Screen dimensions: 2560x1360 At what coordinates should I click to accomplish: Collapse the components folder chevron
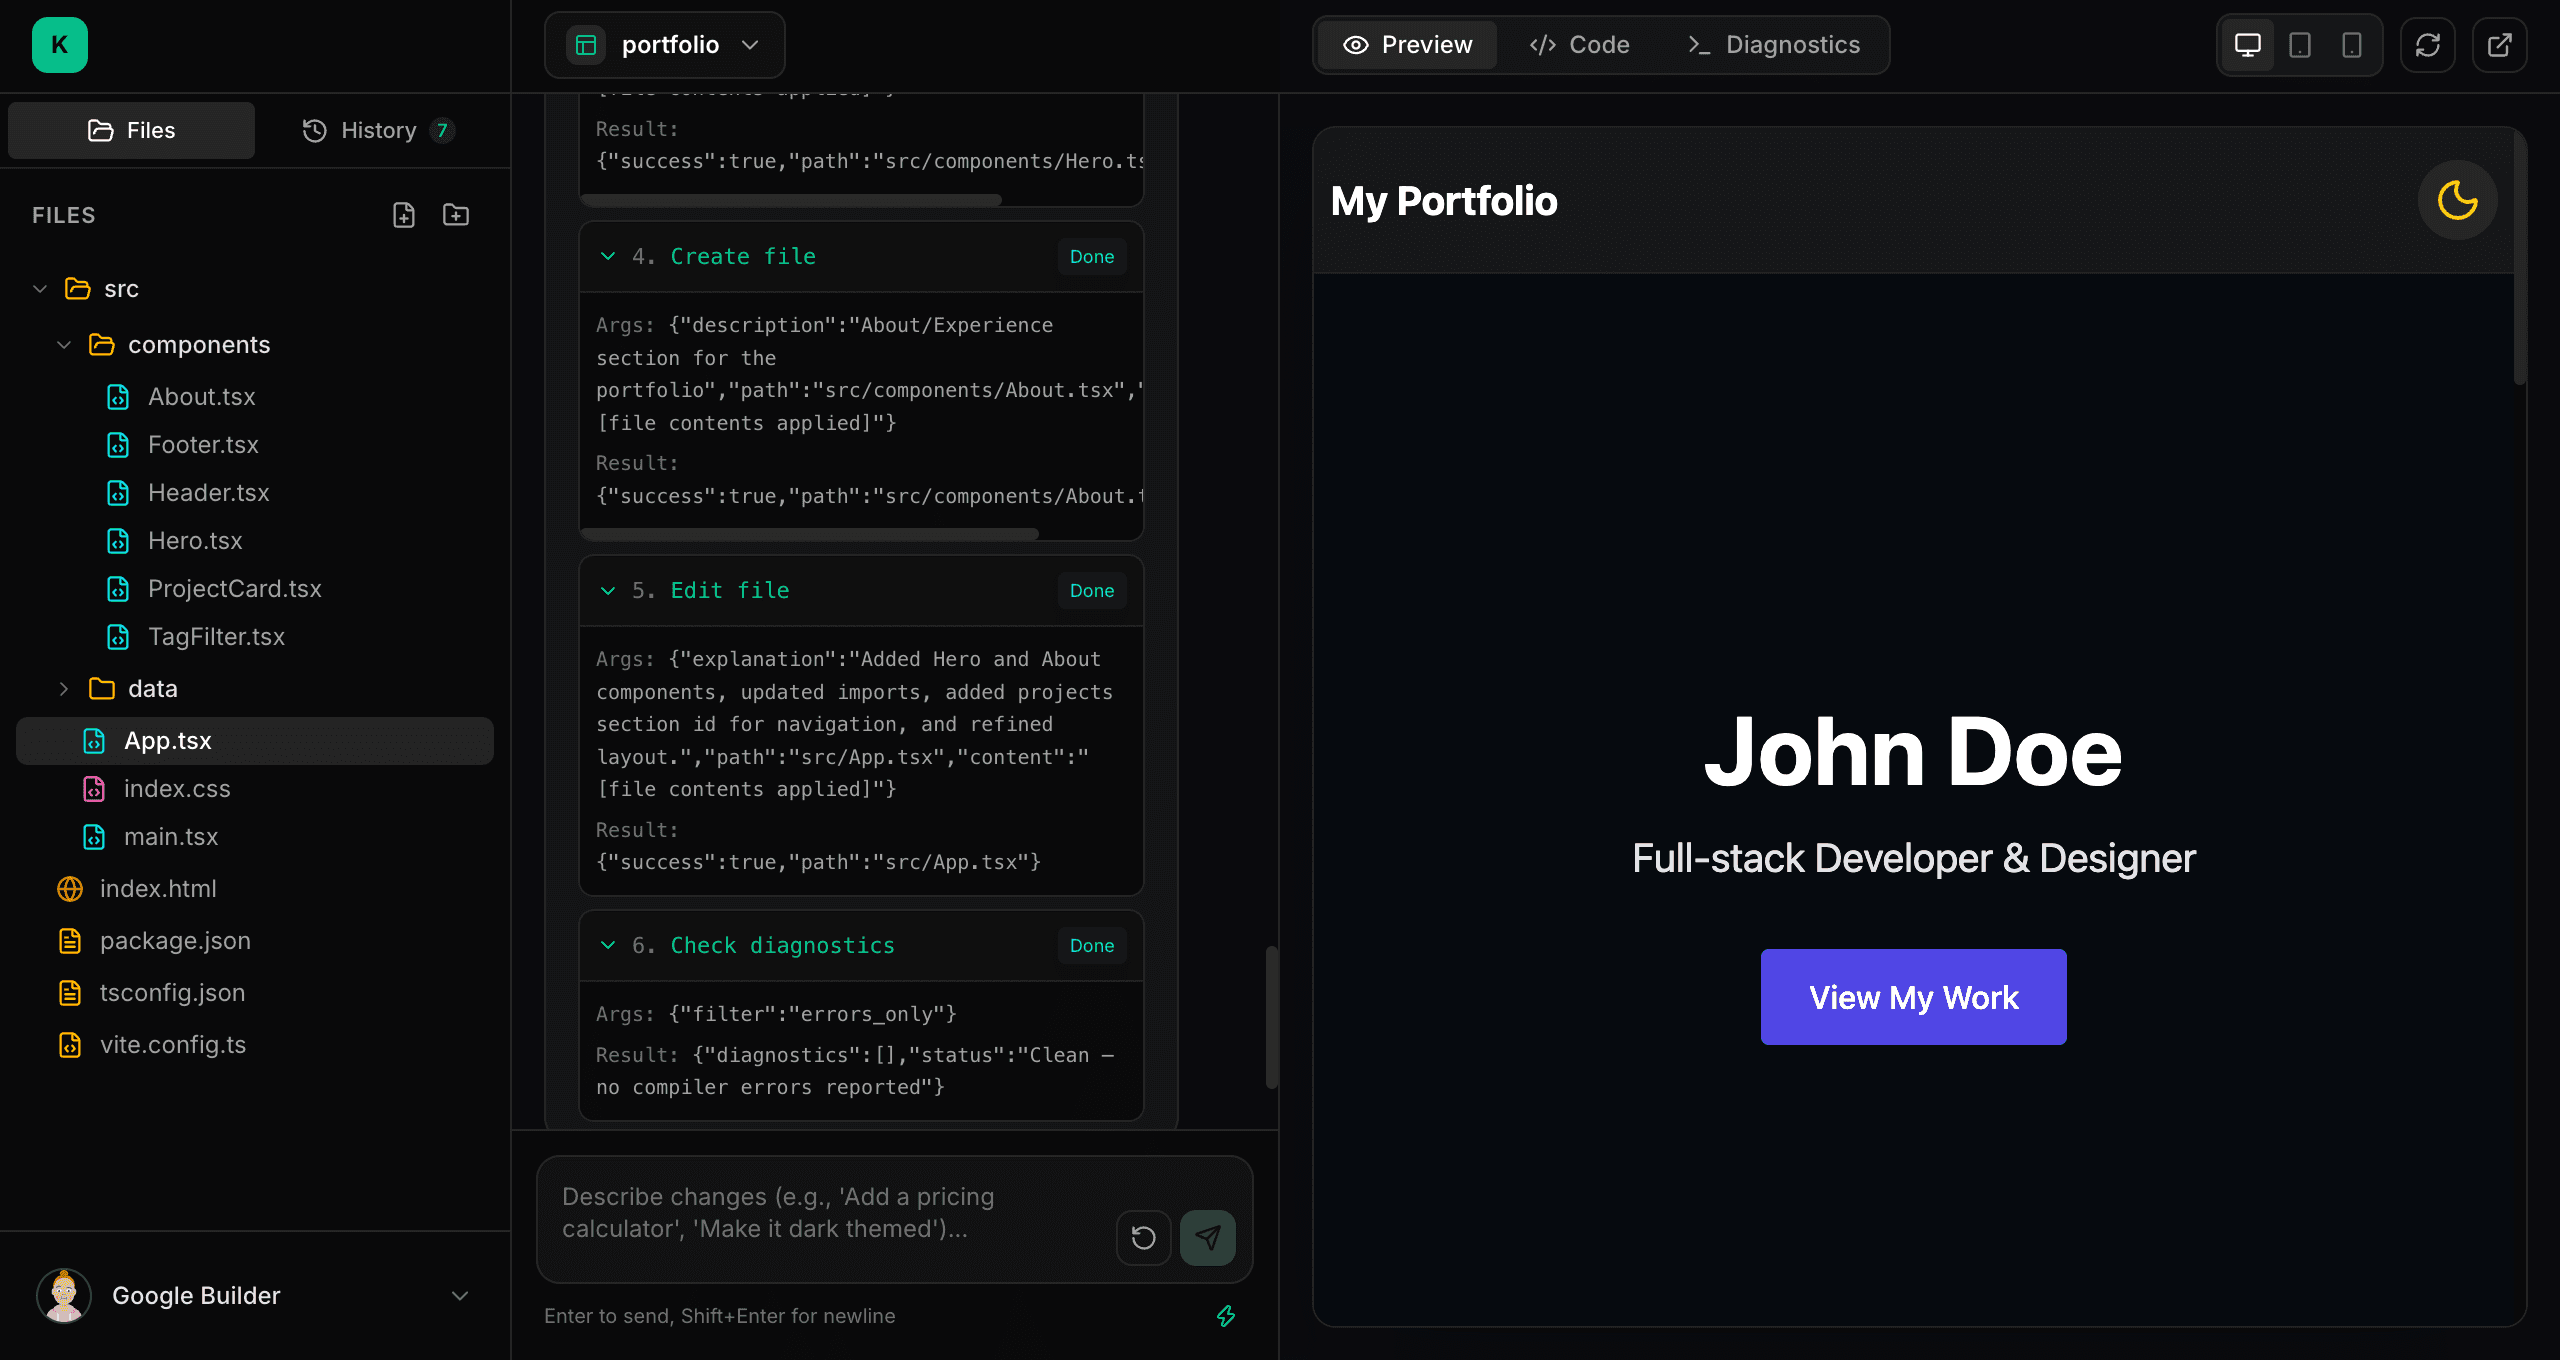(64, 345)
